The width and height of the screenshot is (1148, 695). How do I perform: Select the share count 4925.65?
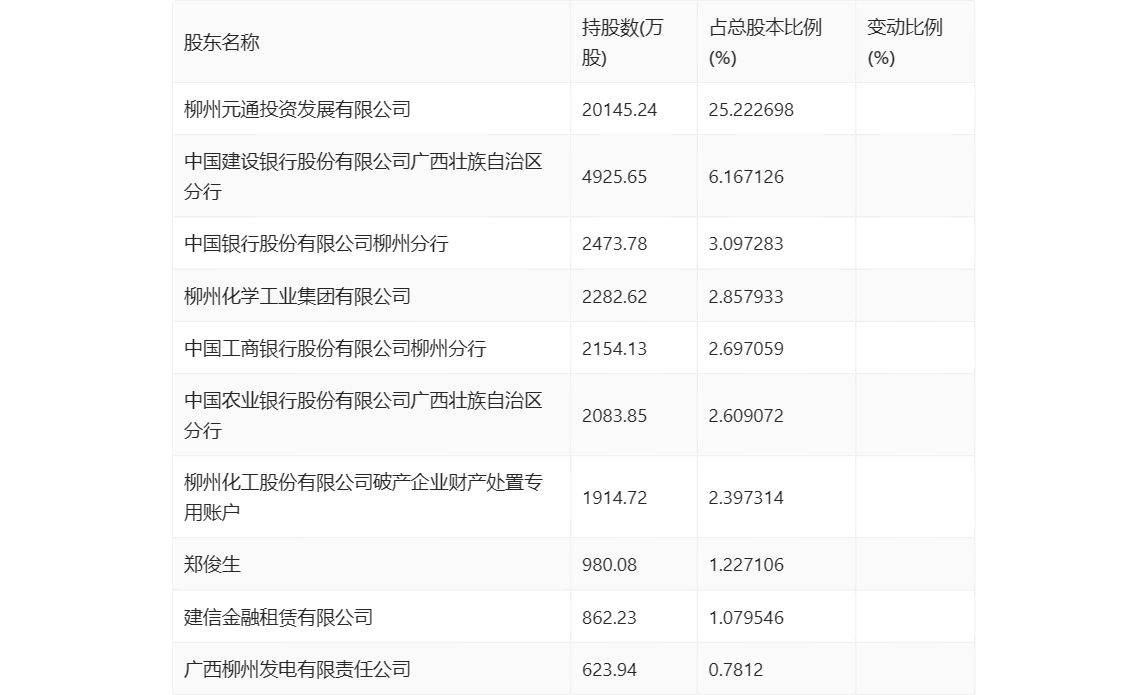[614, 176]
